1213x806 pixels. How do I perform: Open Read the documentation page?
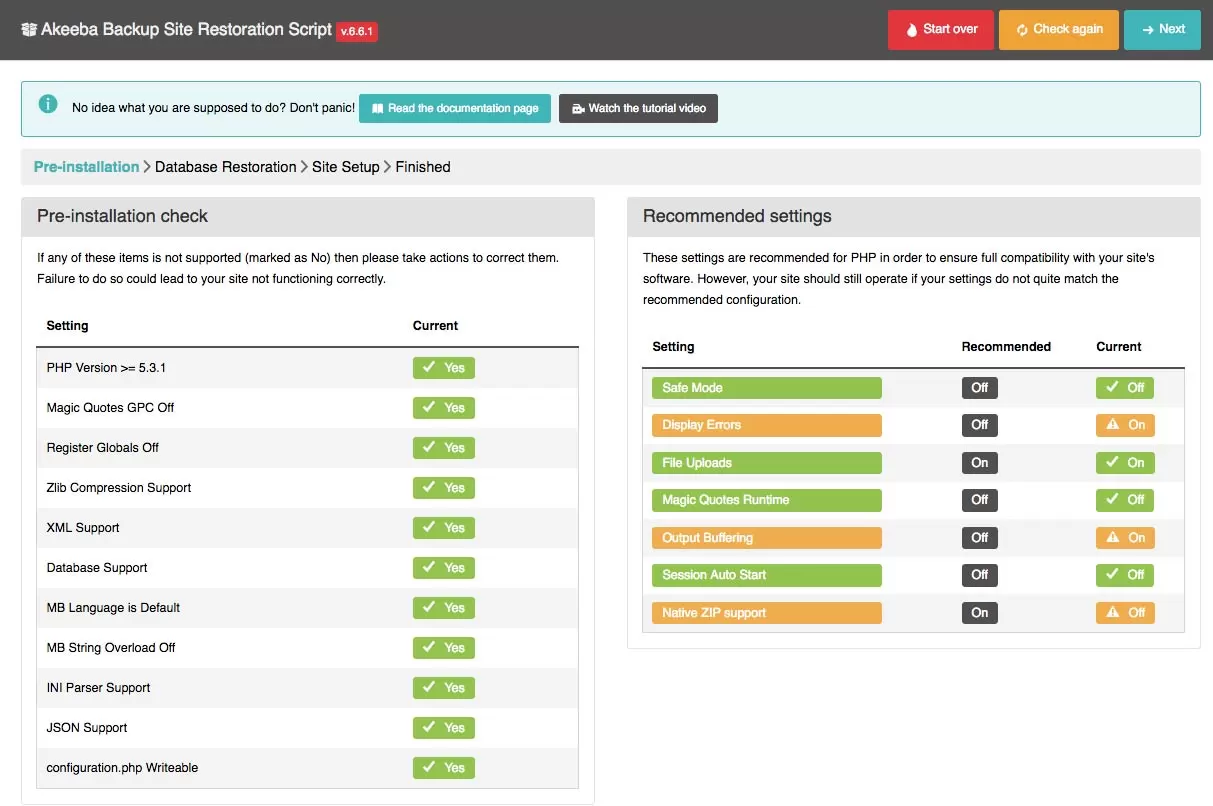[454, 108]
